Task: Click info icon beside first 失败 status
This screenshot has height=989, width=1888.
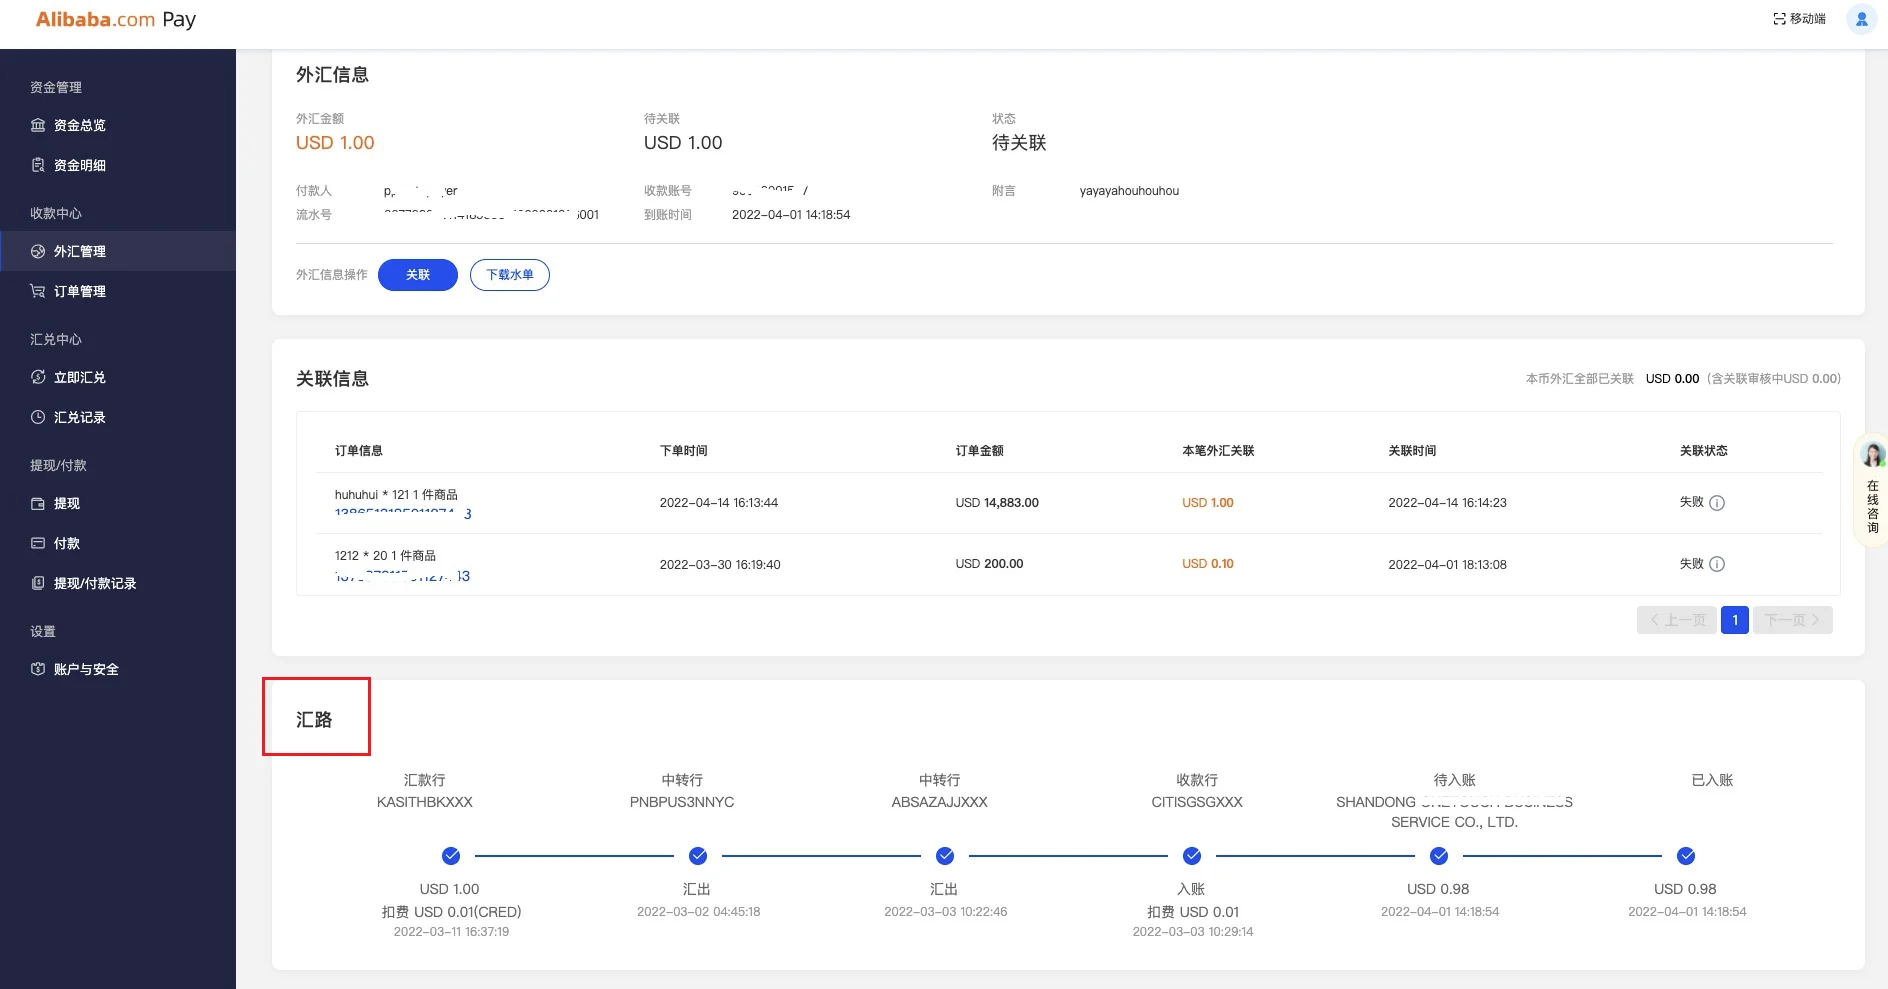Action: tap(1717, 503)
